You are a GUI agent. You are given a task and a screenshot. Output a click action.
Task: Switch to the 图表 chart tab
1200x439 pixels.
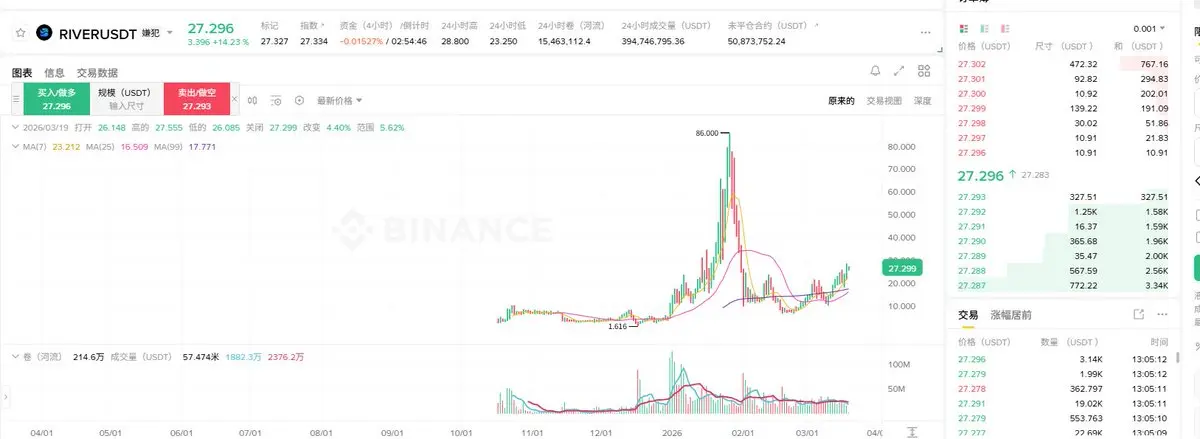22,72
